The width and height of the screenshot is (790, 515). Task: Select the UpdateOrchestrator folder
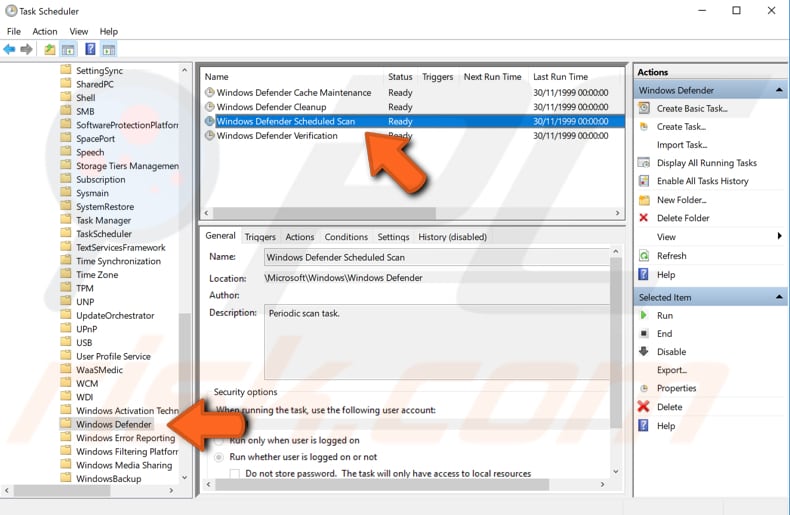pos(115,315)
